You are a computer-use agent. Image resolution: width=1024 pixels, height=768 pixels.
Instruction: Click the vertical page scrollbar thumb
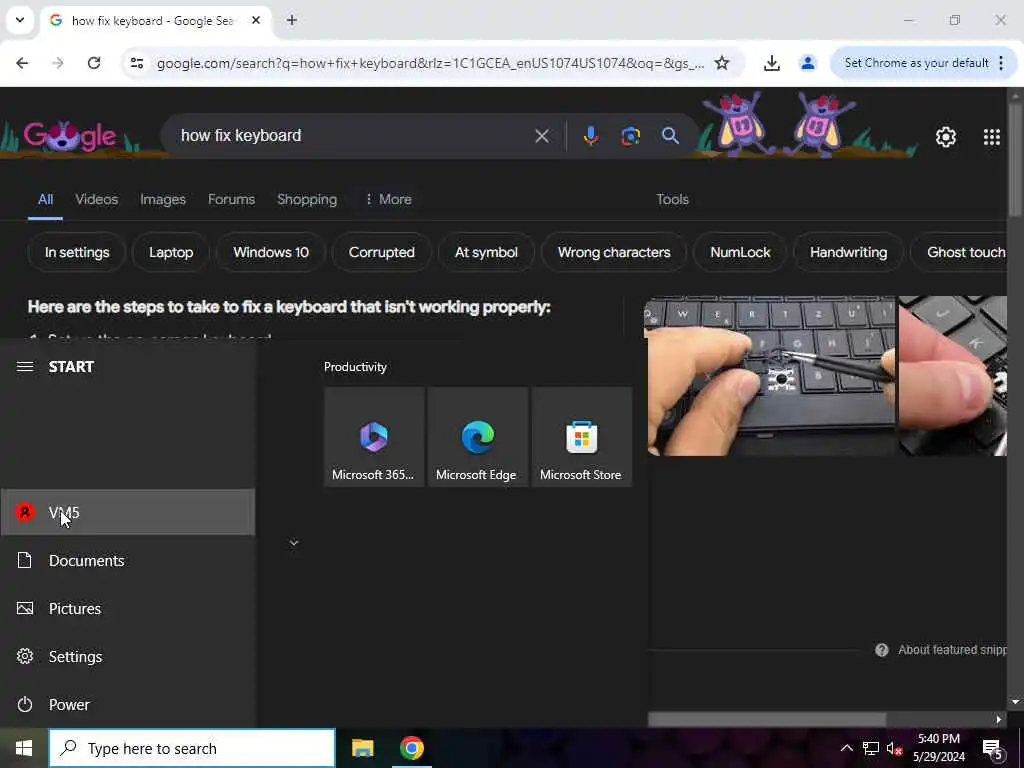point(1015,160)
